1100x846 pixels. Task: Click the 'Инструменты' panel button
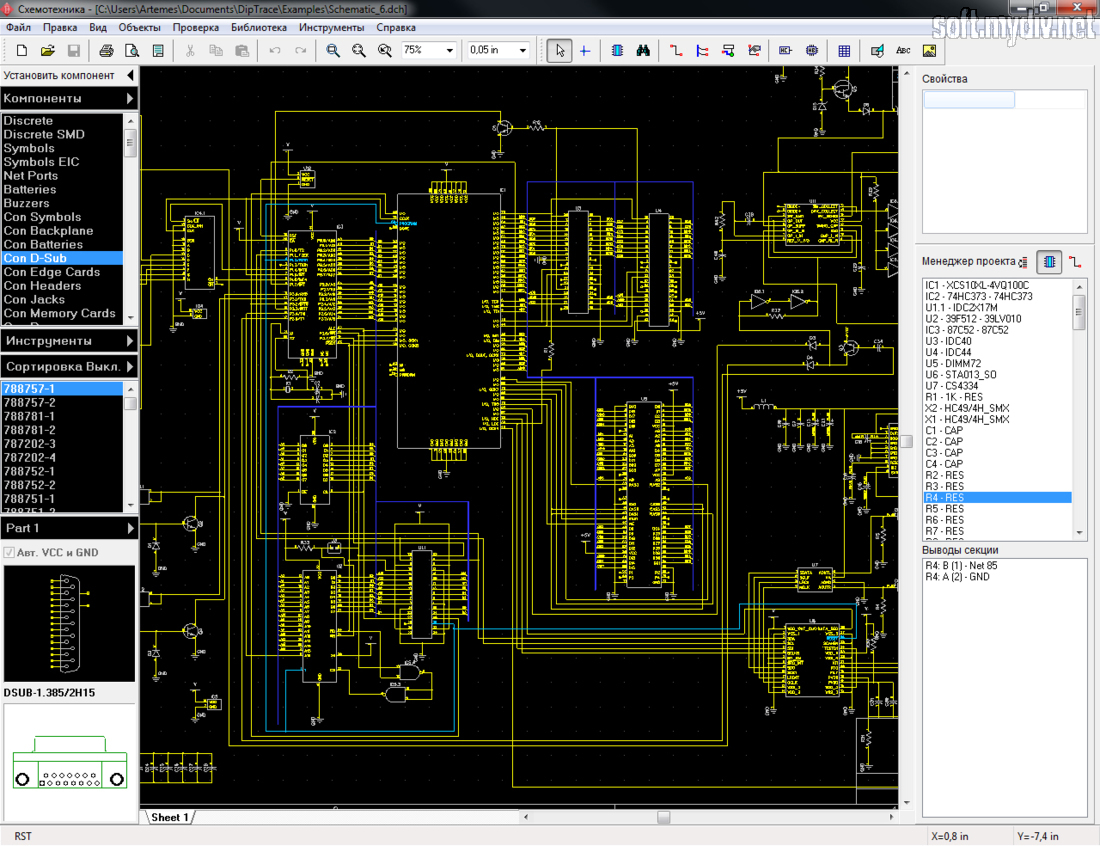pyautogui.click(x=68, y=341)
